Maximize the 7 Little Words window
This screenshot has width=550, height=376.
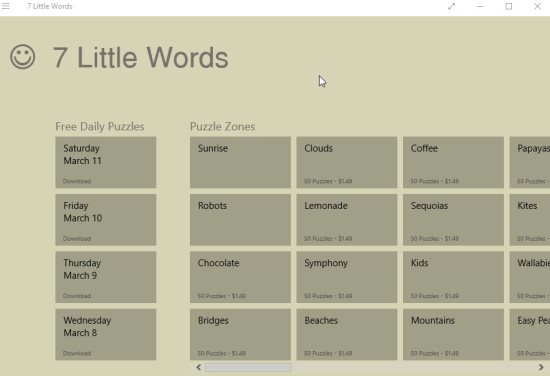tap(509, 6)
